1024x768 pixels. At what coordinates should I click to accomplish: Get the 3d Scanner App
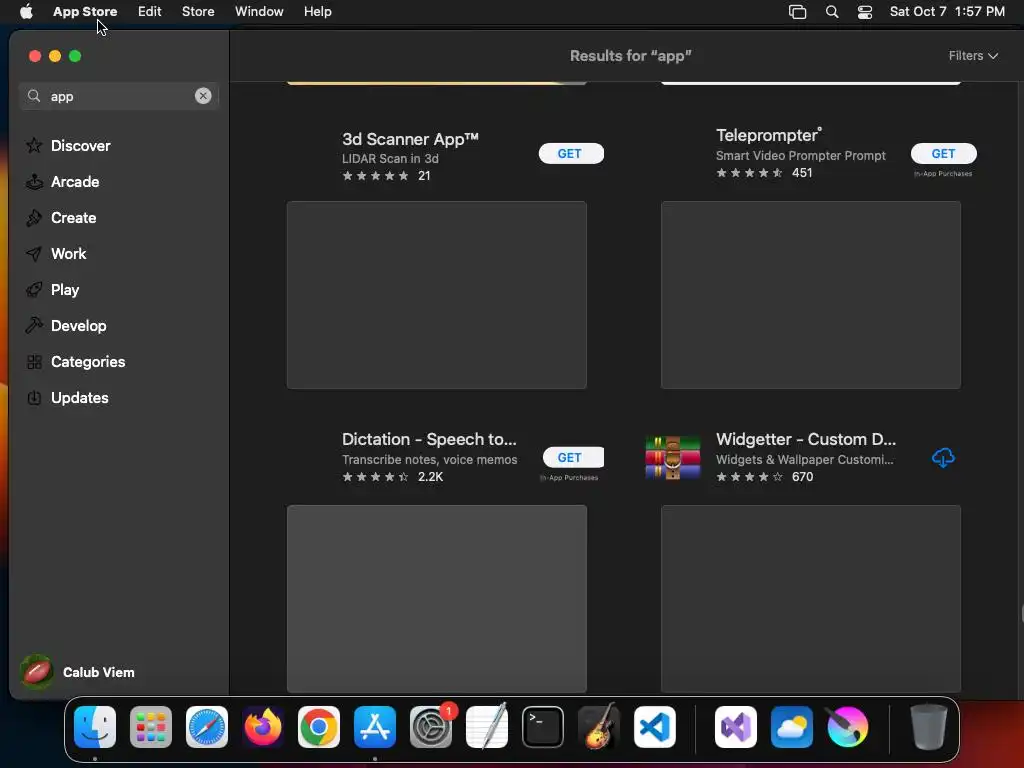tap(571, 153)
